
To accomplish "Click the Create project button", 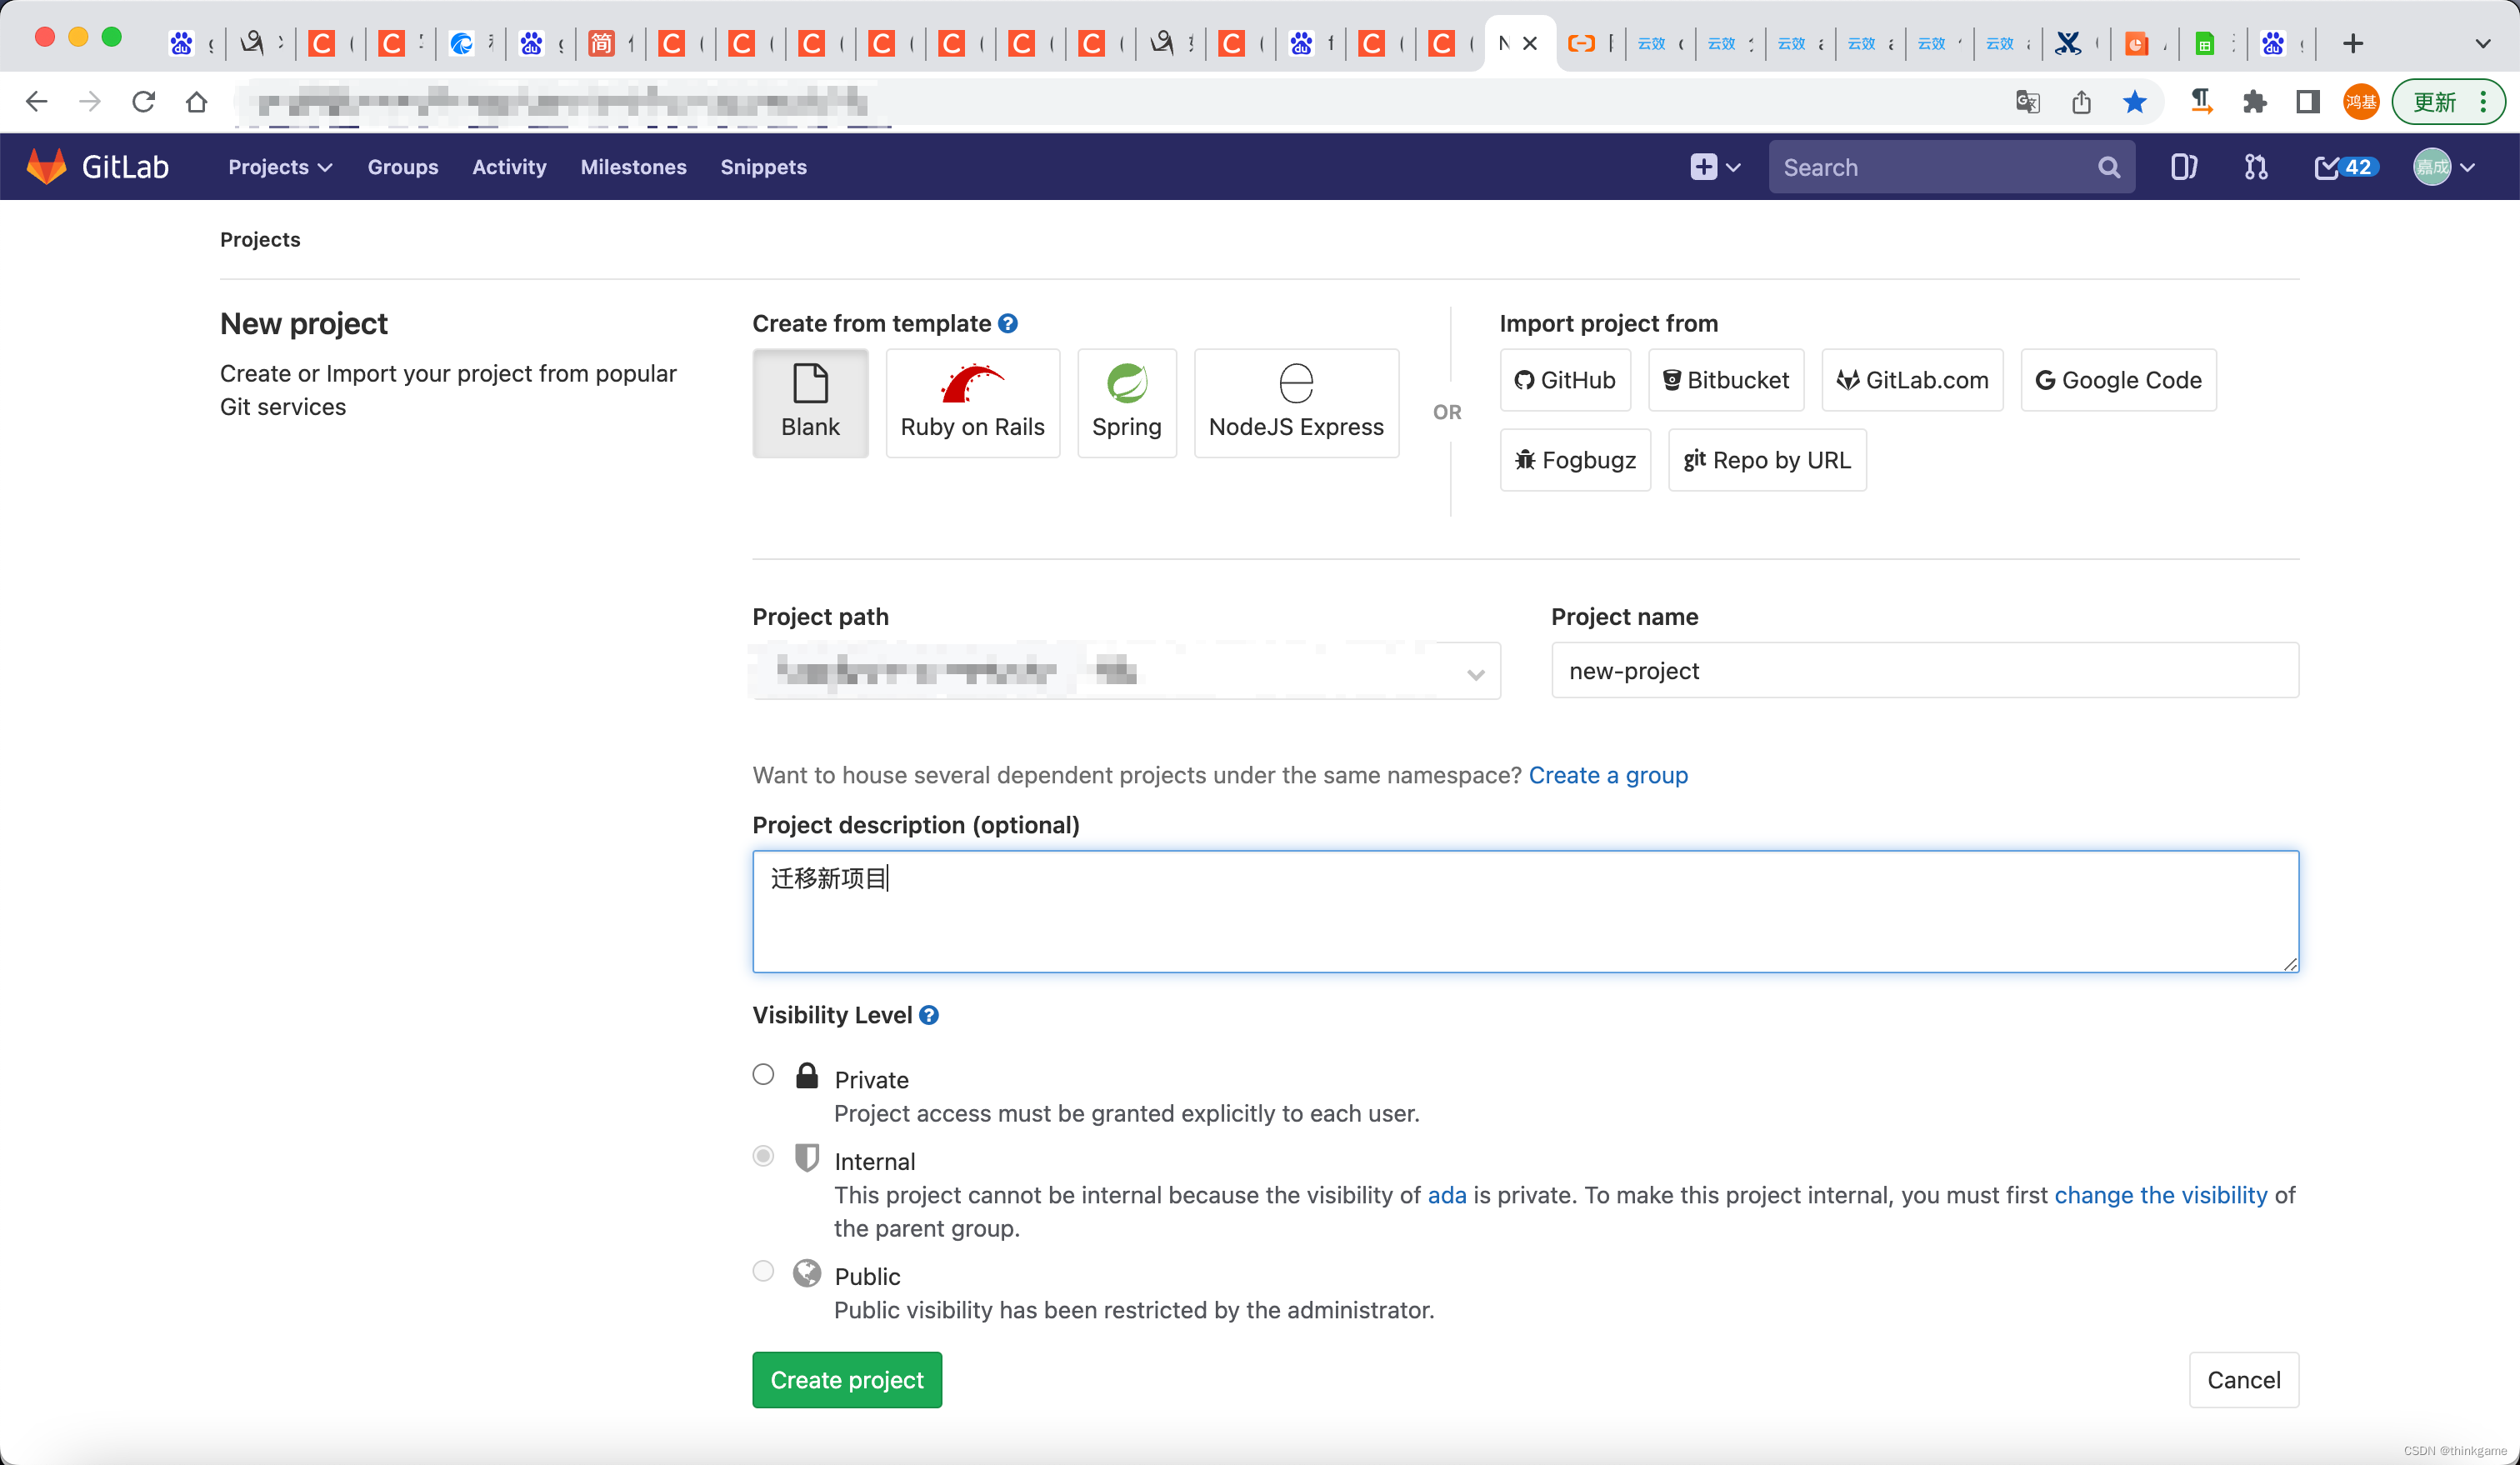I will pyautogui.click(x=846, y=1379).
